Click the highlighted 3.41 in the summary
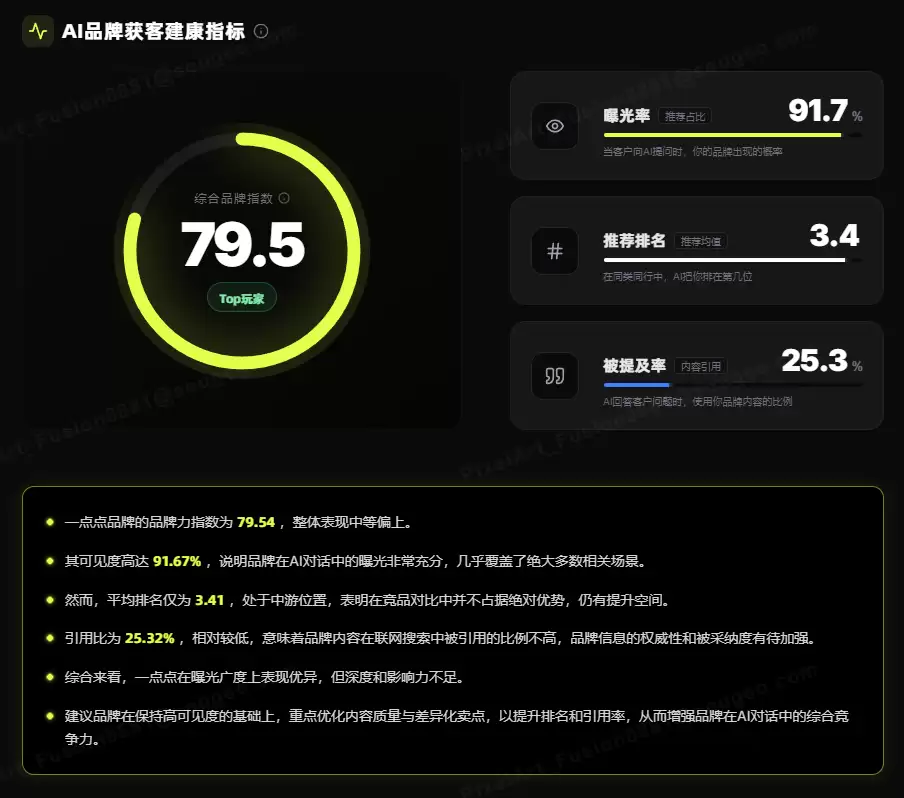This screenshot has width=904, height=798. coord(209,600)
